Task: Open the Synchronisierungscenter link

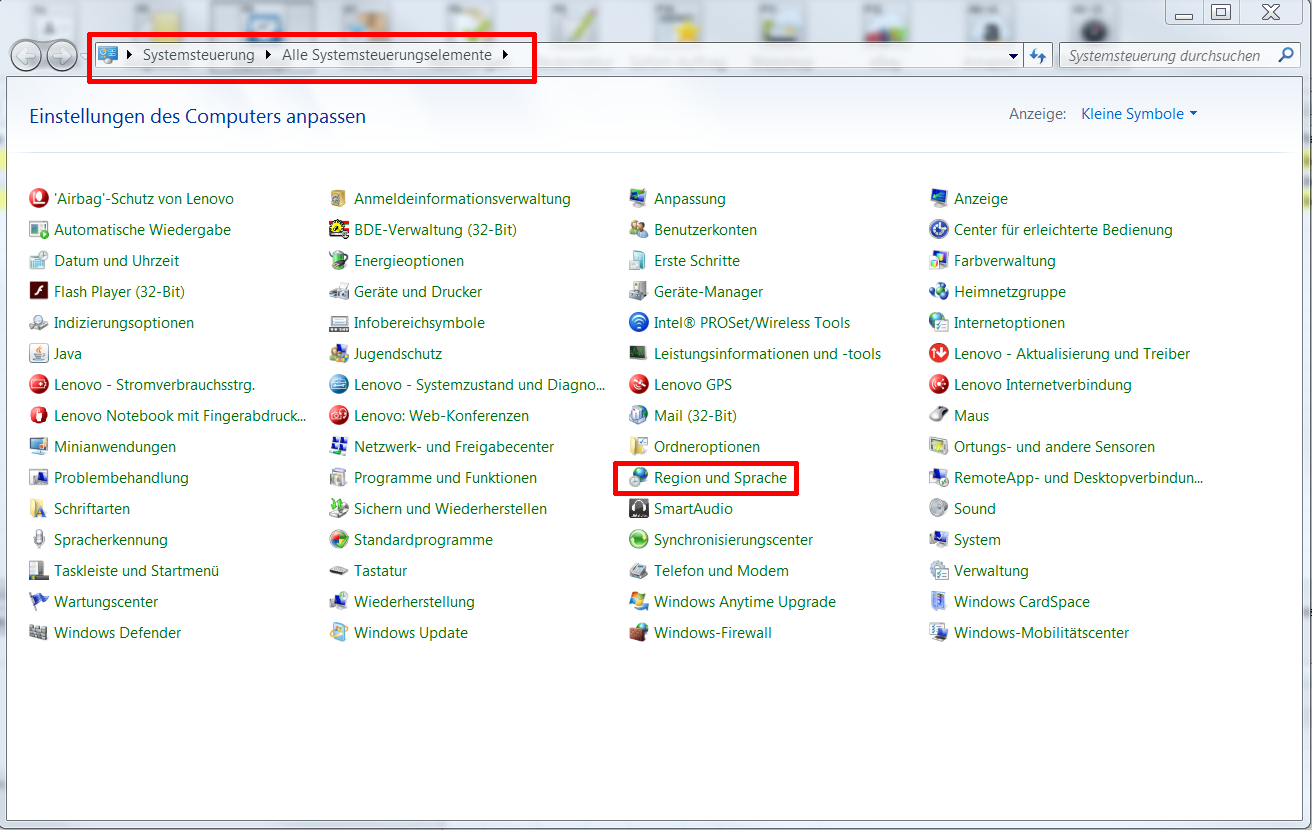Action: point(733,539)
